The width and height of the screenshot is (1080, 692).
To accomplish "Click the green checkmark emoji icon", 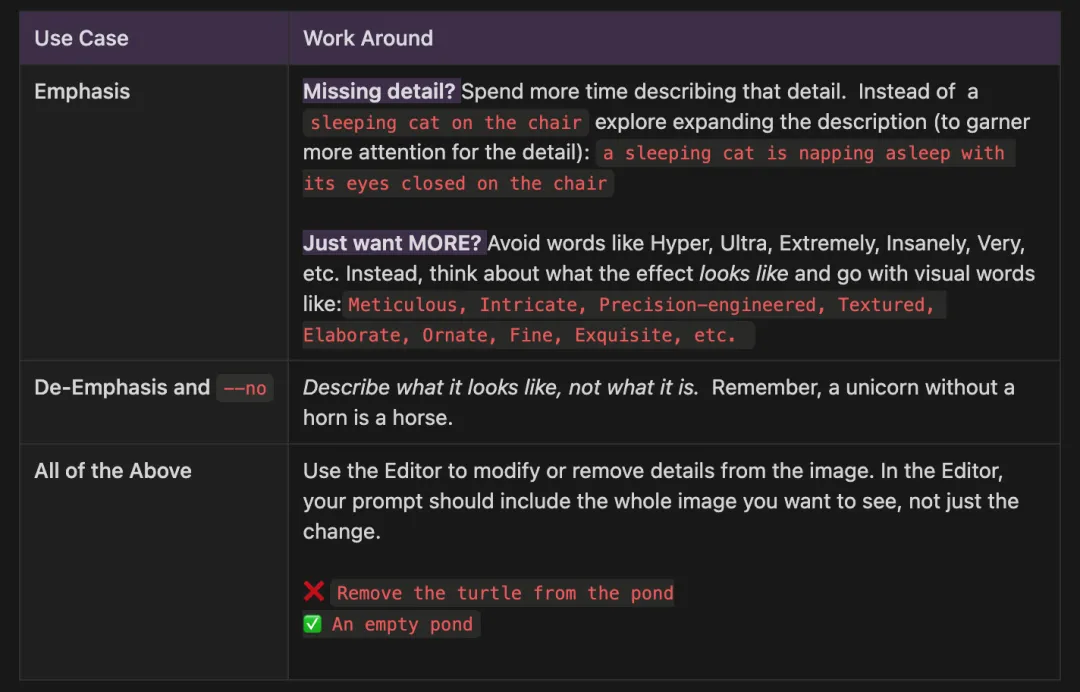I will tap(313, 624).
